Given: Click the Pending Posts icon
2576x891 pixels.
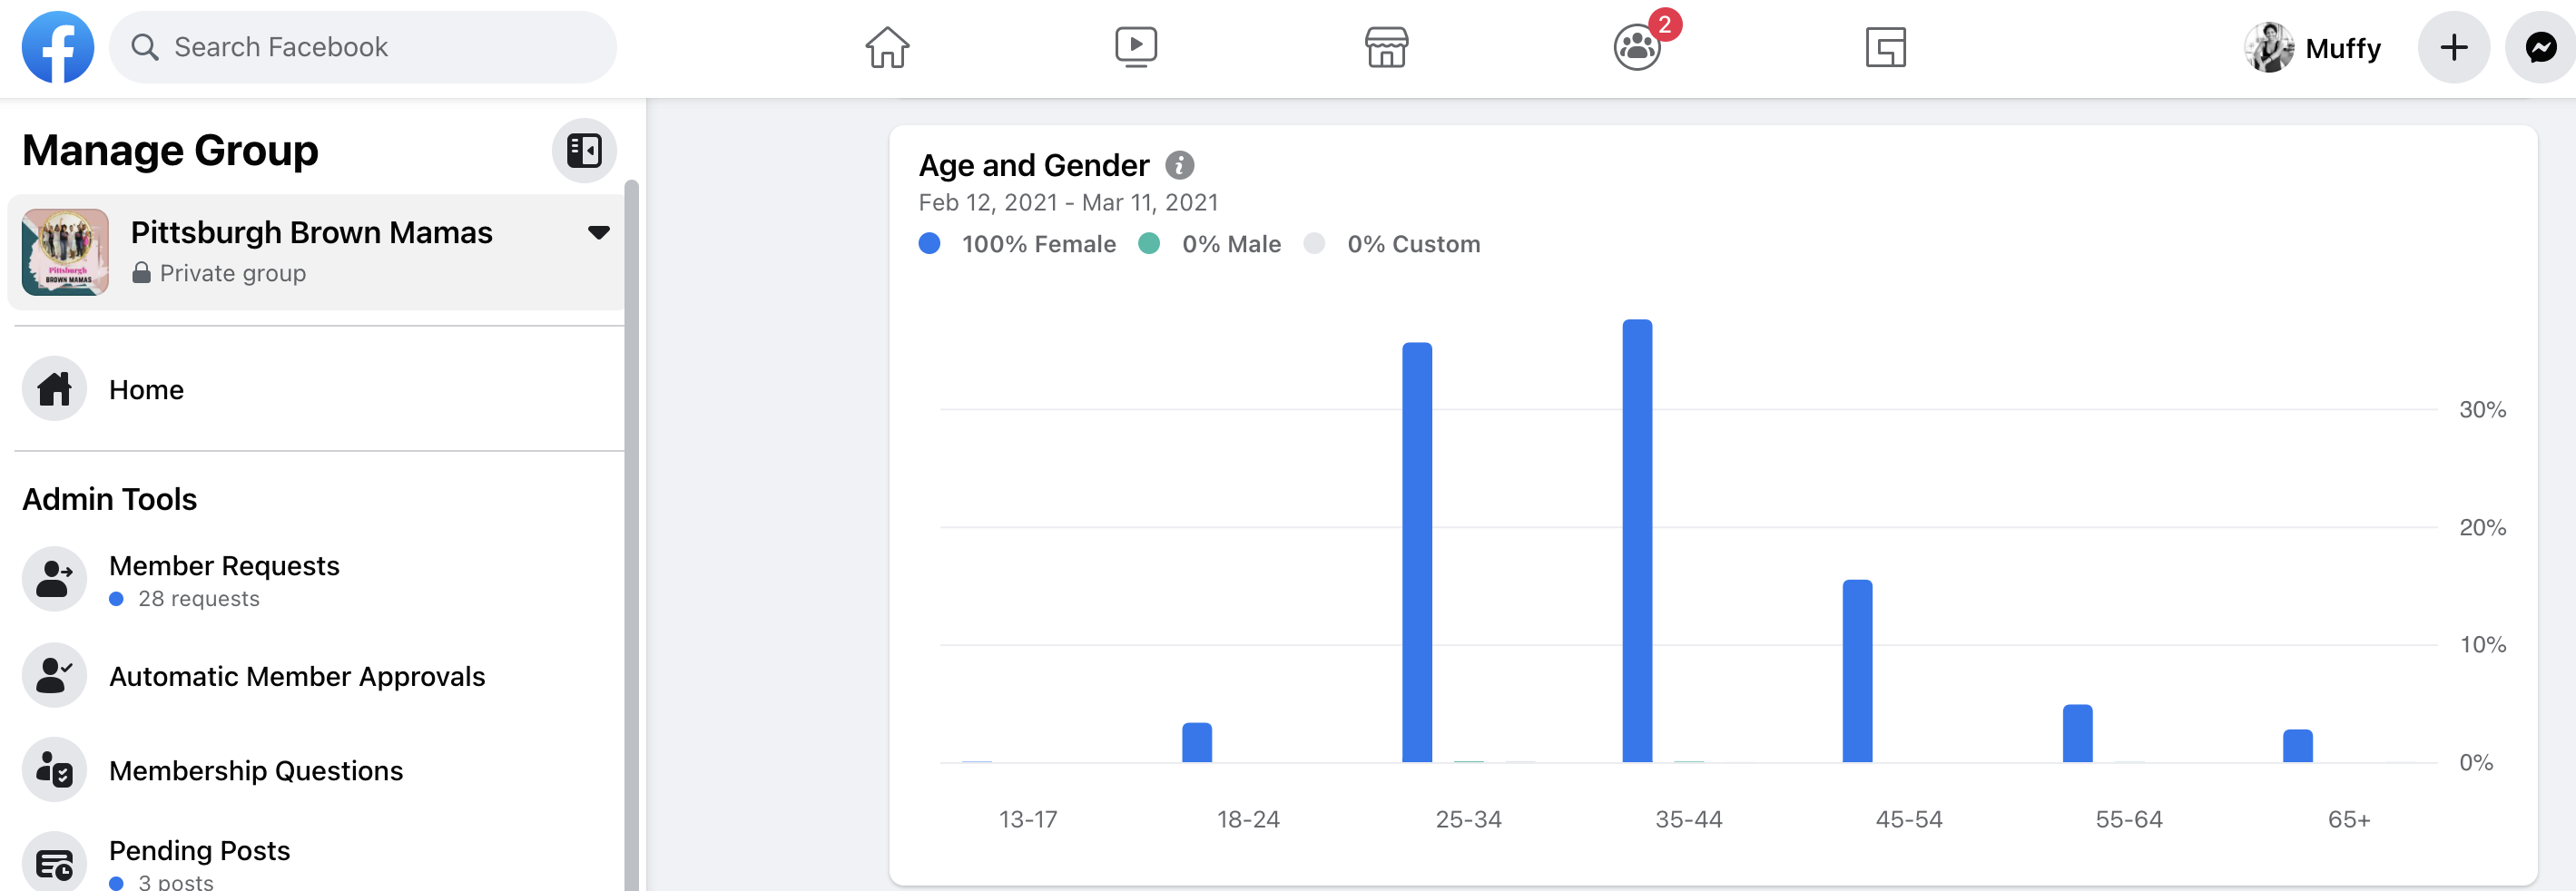Looking at the screenshot, I should click(x=55, y=862).
